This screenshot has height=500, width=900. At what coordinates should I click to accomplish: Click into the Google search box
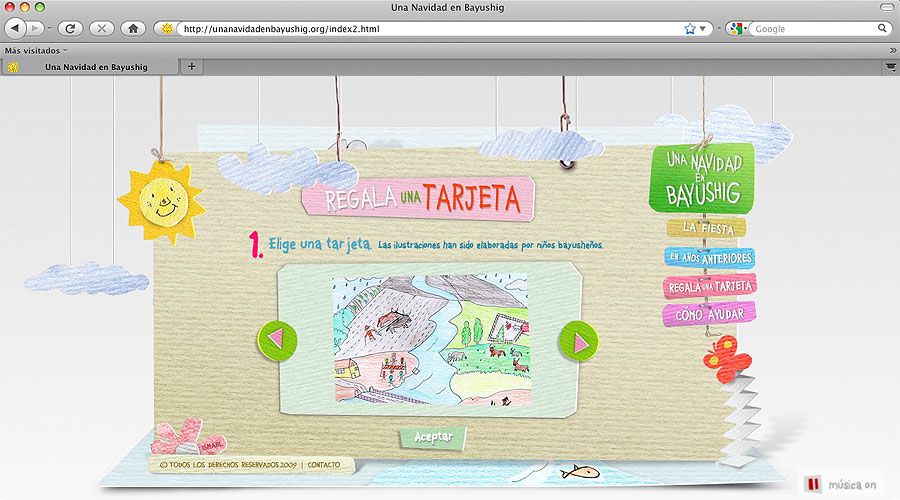(x=814, y=29)
